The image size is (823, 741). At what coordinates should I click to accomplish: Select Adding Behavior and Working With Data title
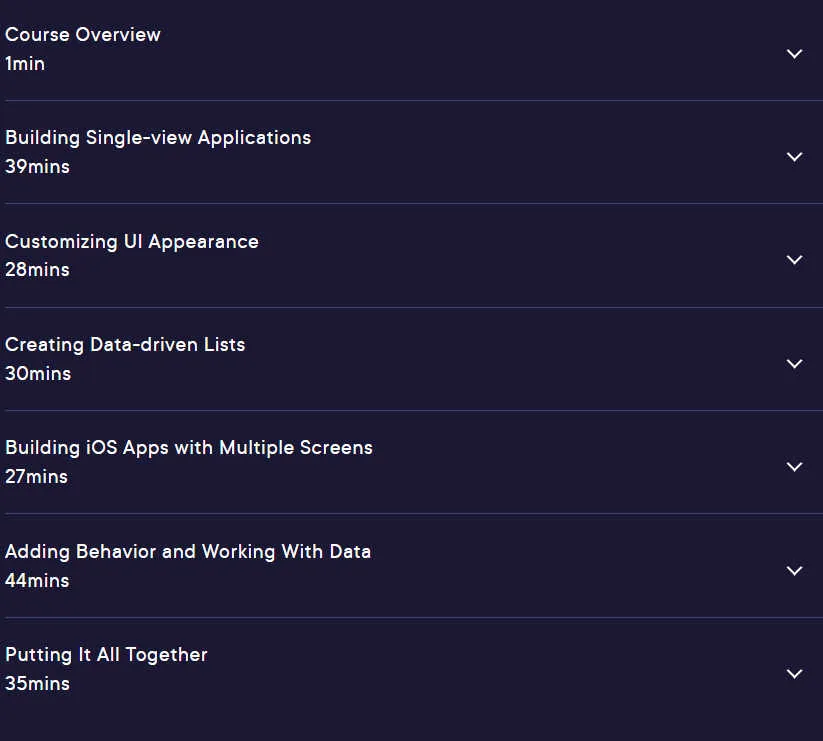tap(188, 553)
